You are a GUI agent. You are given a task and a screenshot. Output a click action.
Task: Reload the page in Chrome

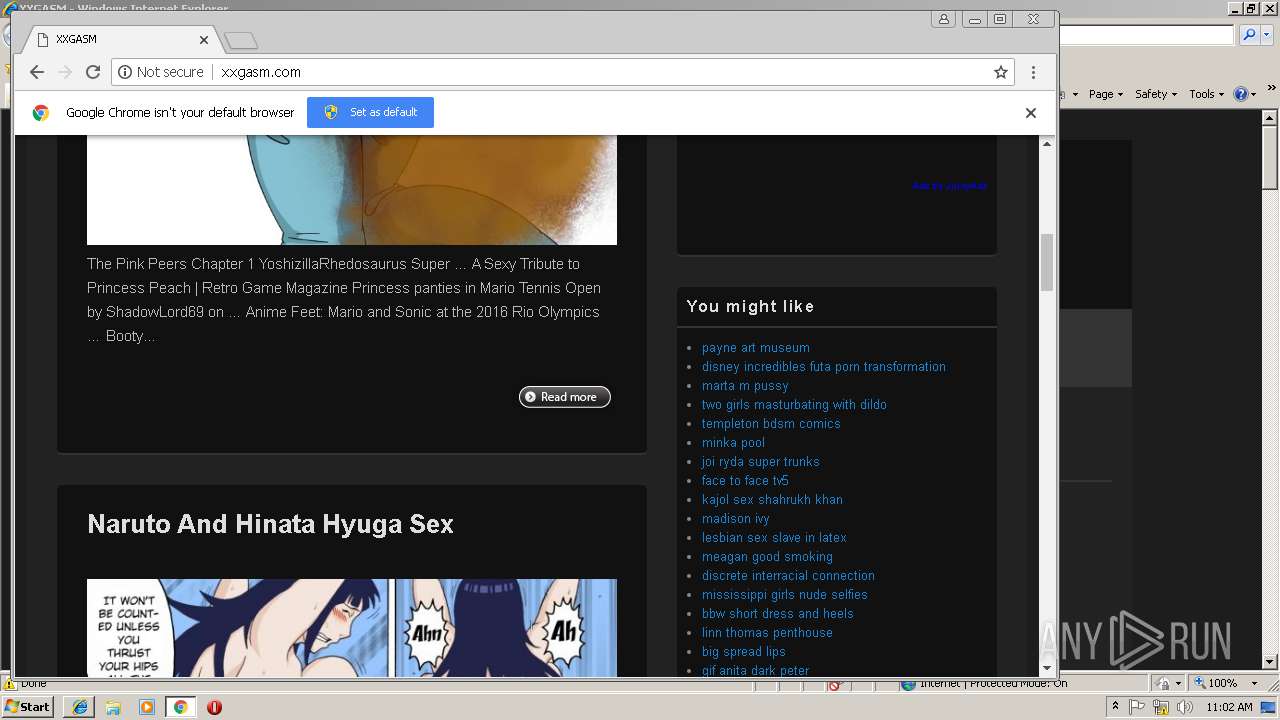click(93, 72)
